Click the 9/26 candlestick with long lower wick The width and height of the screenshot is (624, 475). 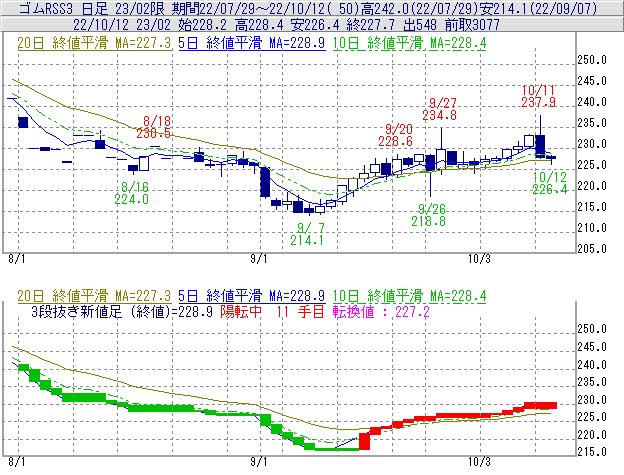pyautogui.click(x=430, y=175)
